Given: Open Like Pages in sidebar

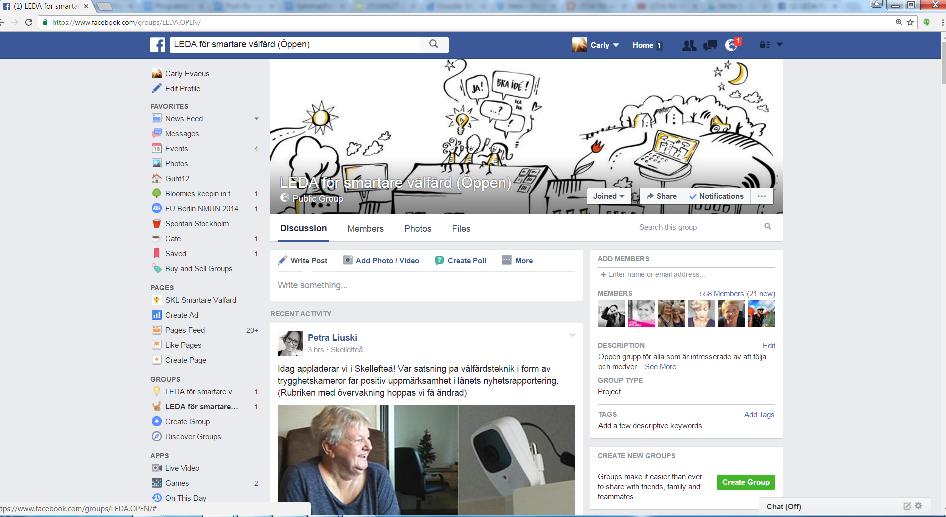Looking at the screenshot, I should [183, 345].
